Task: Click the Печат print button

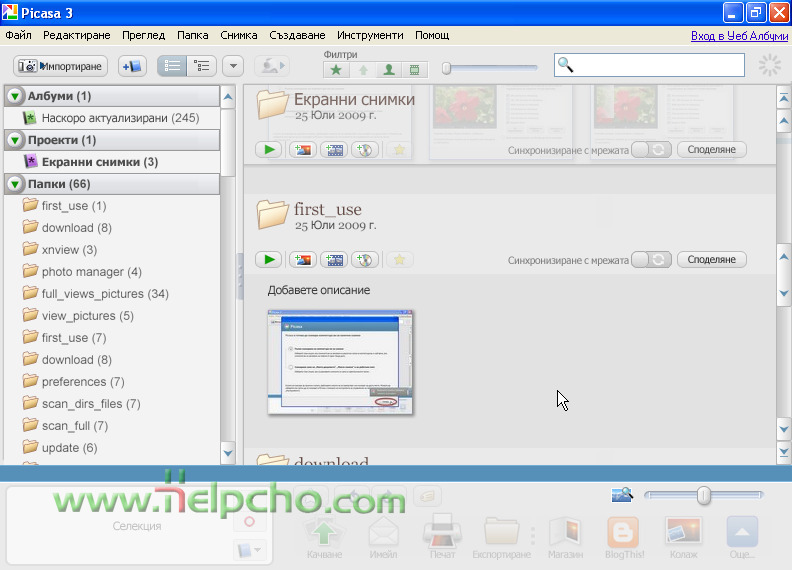Action: pos(442,537)
